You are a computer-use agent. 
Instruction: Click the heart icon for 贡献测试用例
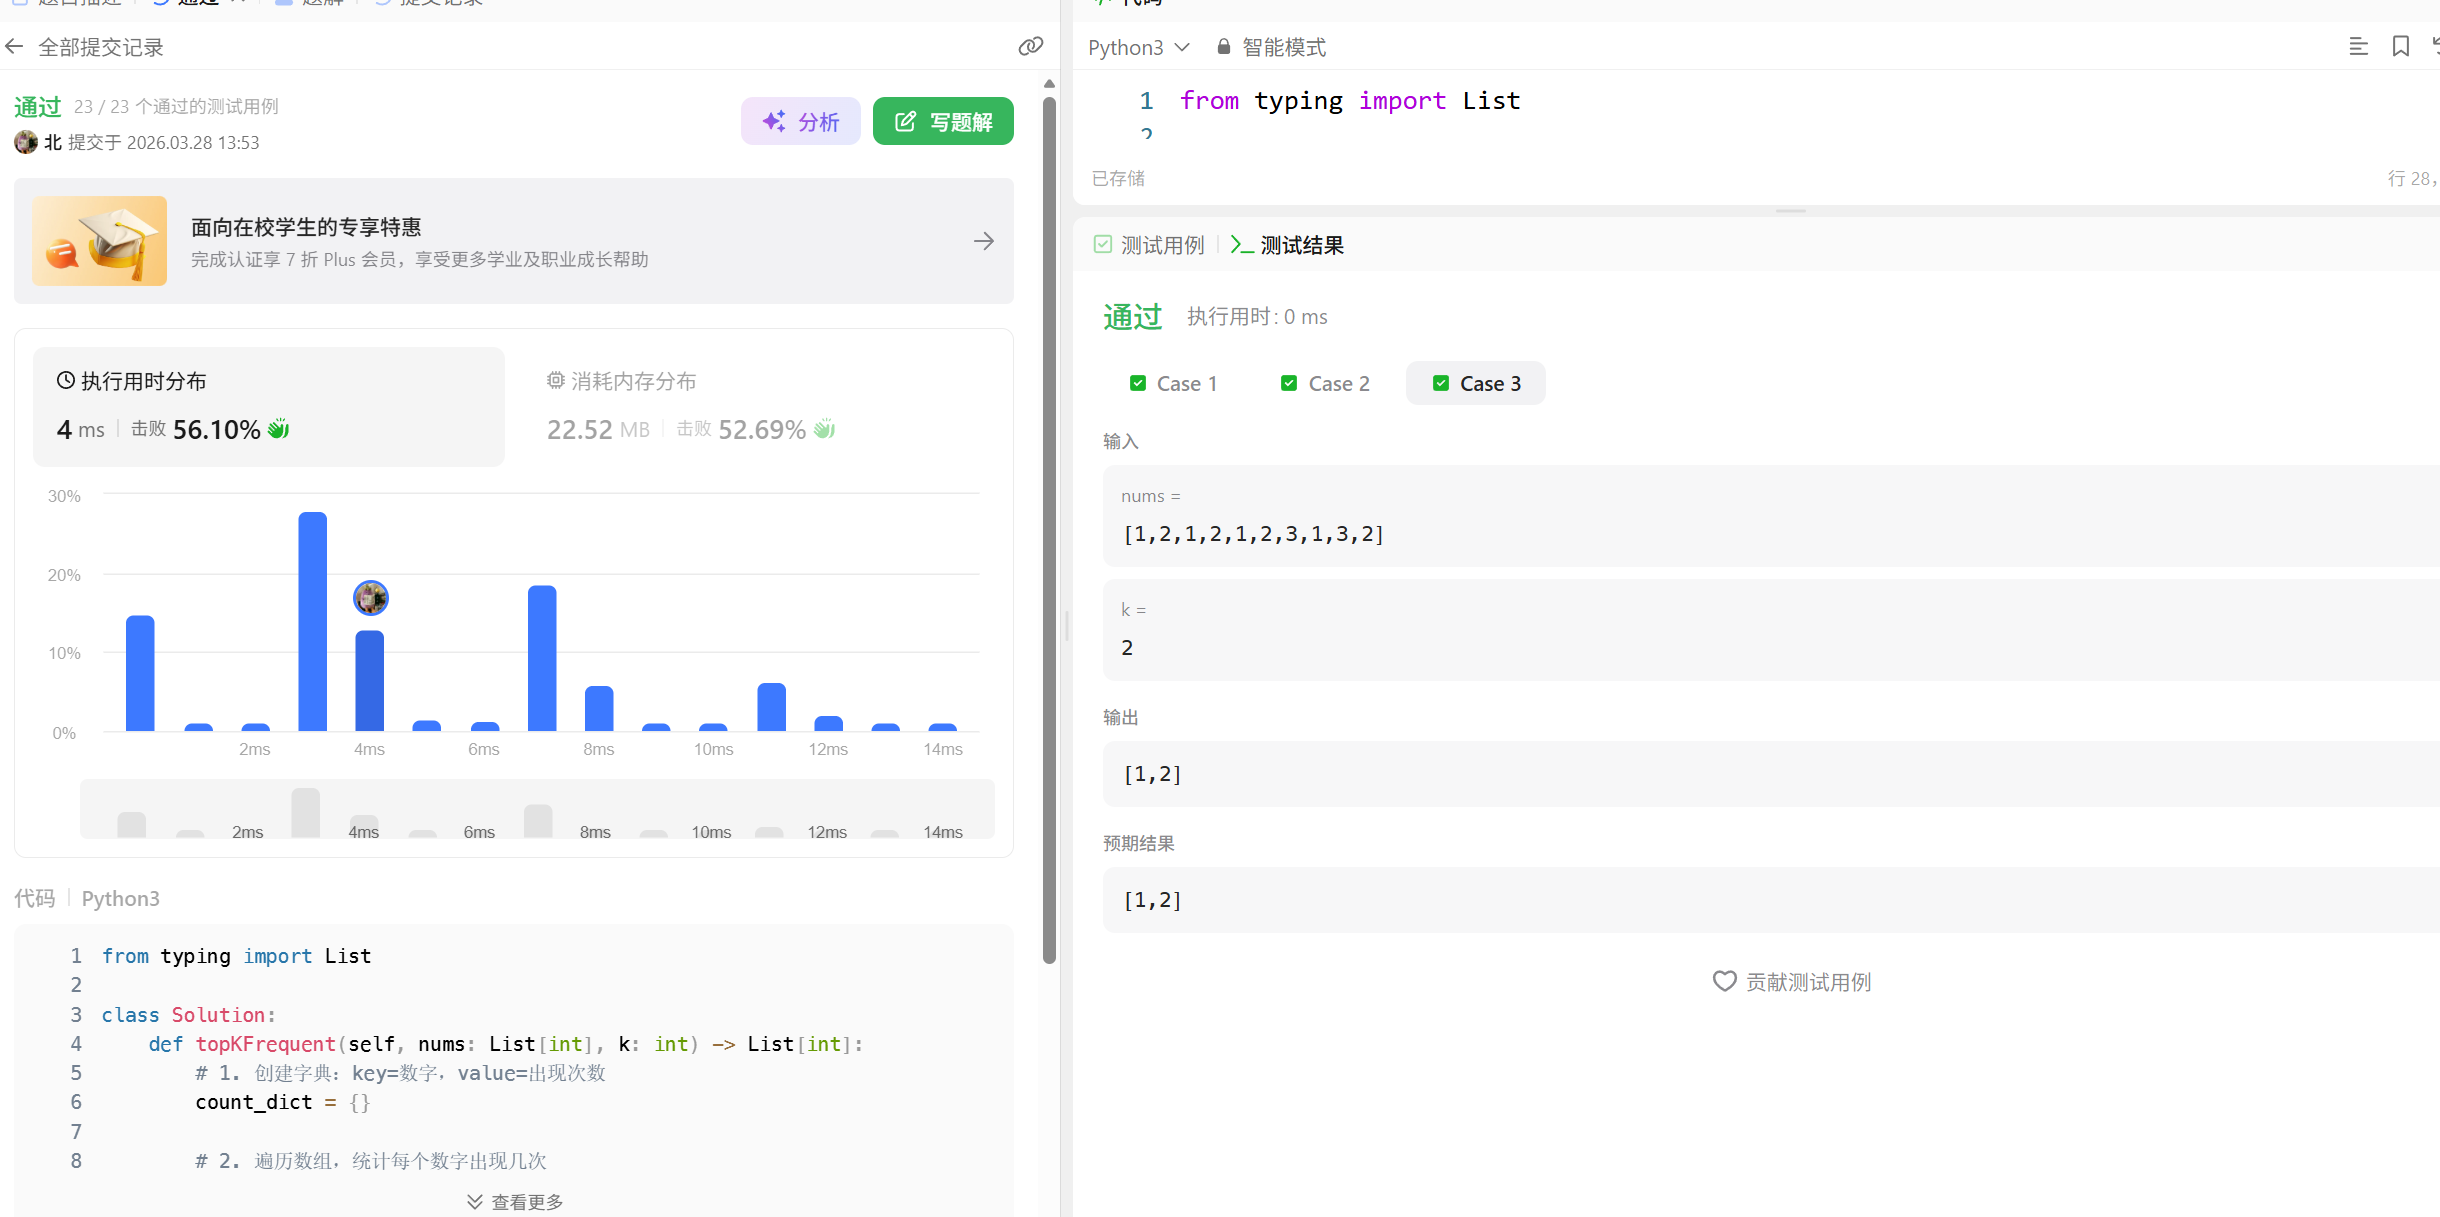[1724, 981]
